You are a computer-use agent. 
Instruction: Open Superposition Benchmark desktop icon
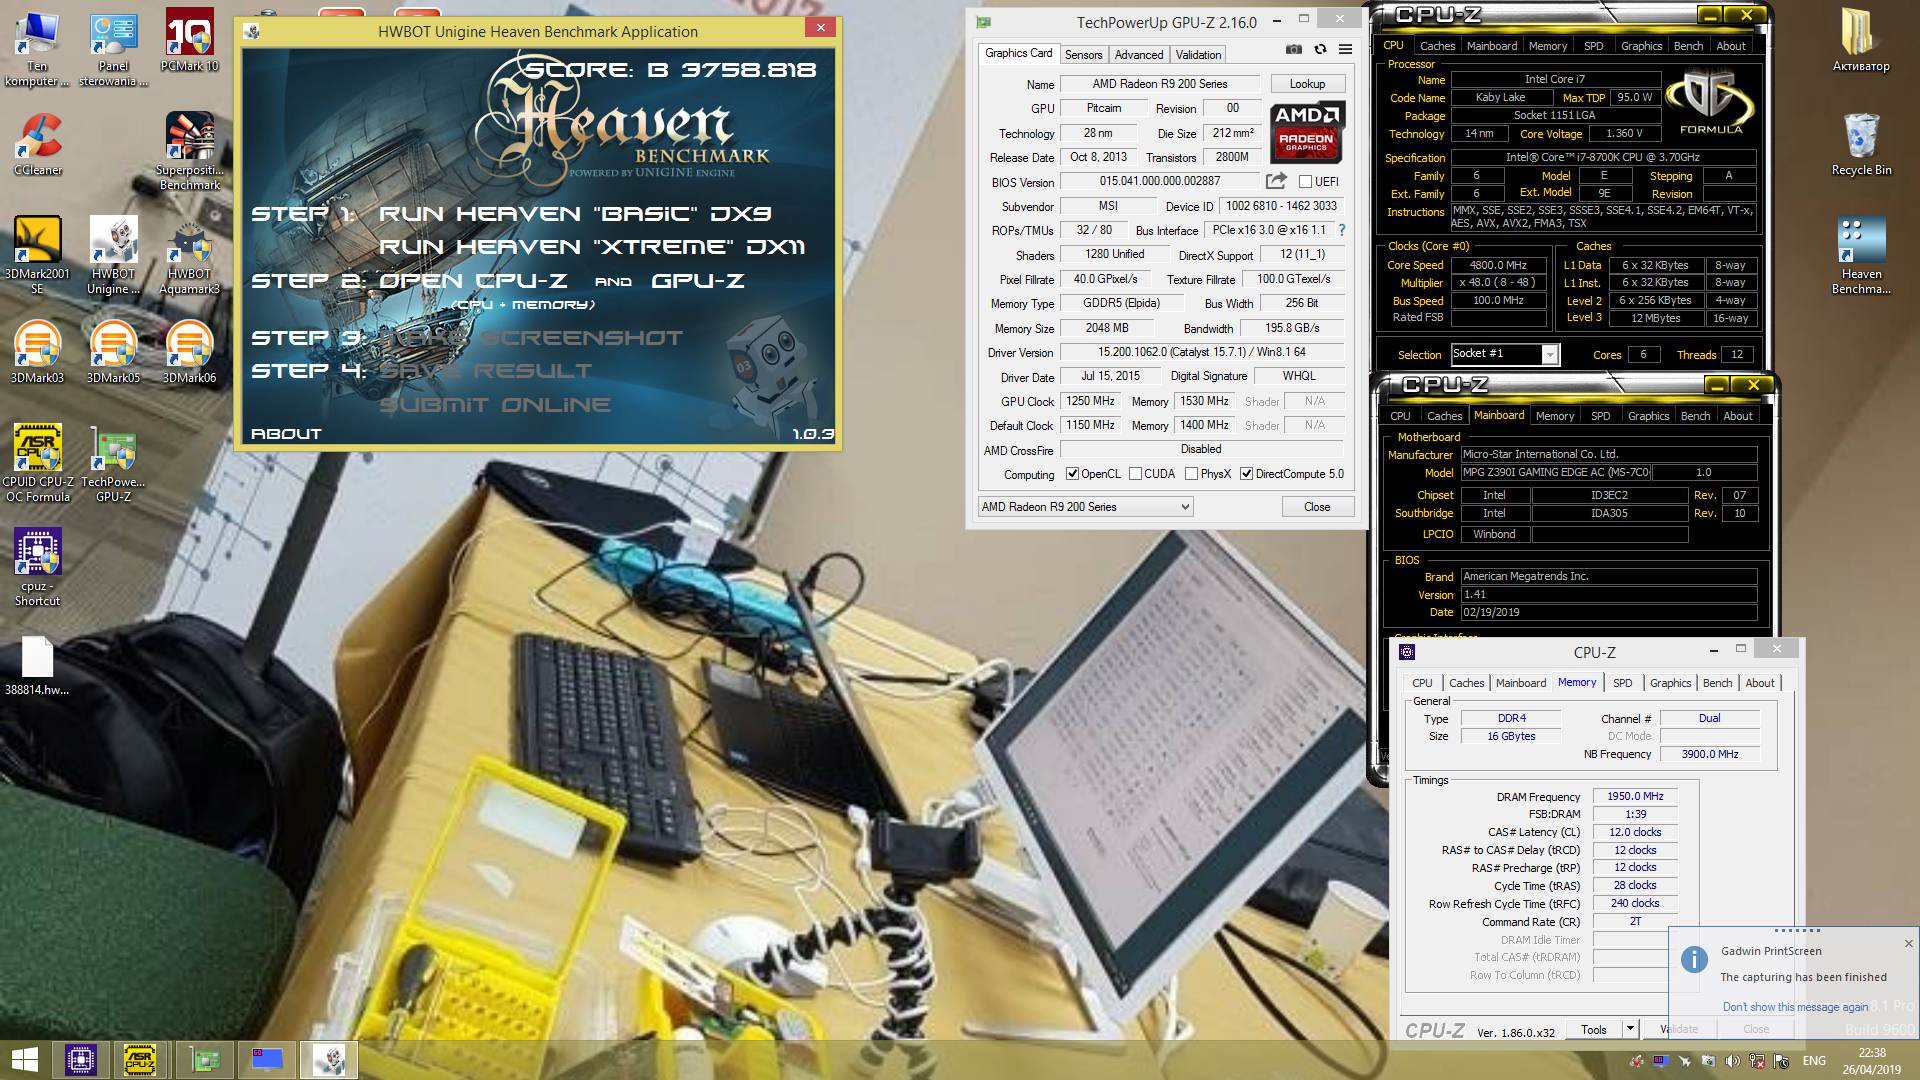click(x=189, y=151)
